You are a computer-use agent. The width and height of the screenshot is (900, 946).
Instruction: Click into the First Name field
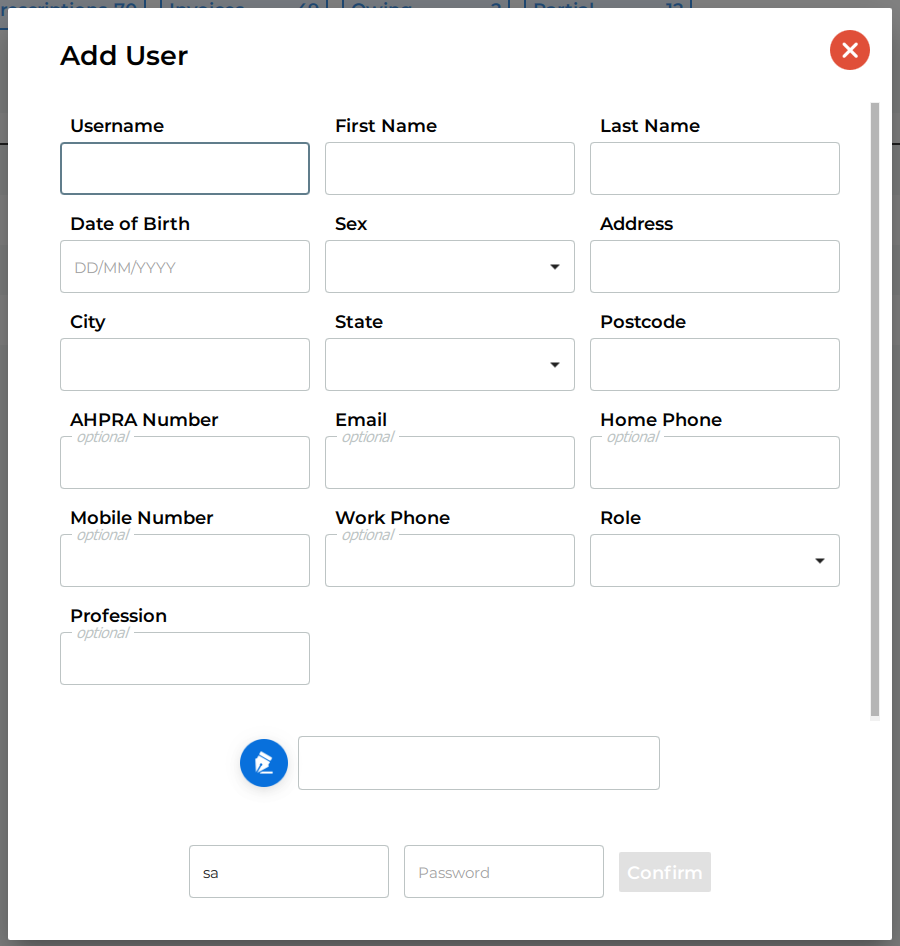(449, 169)
